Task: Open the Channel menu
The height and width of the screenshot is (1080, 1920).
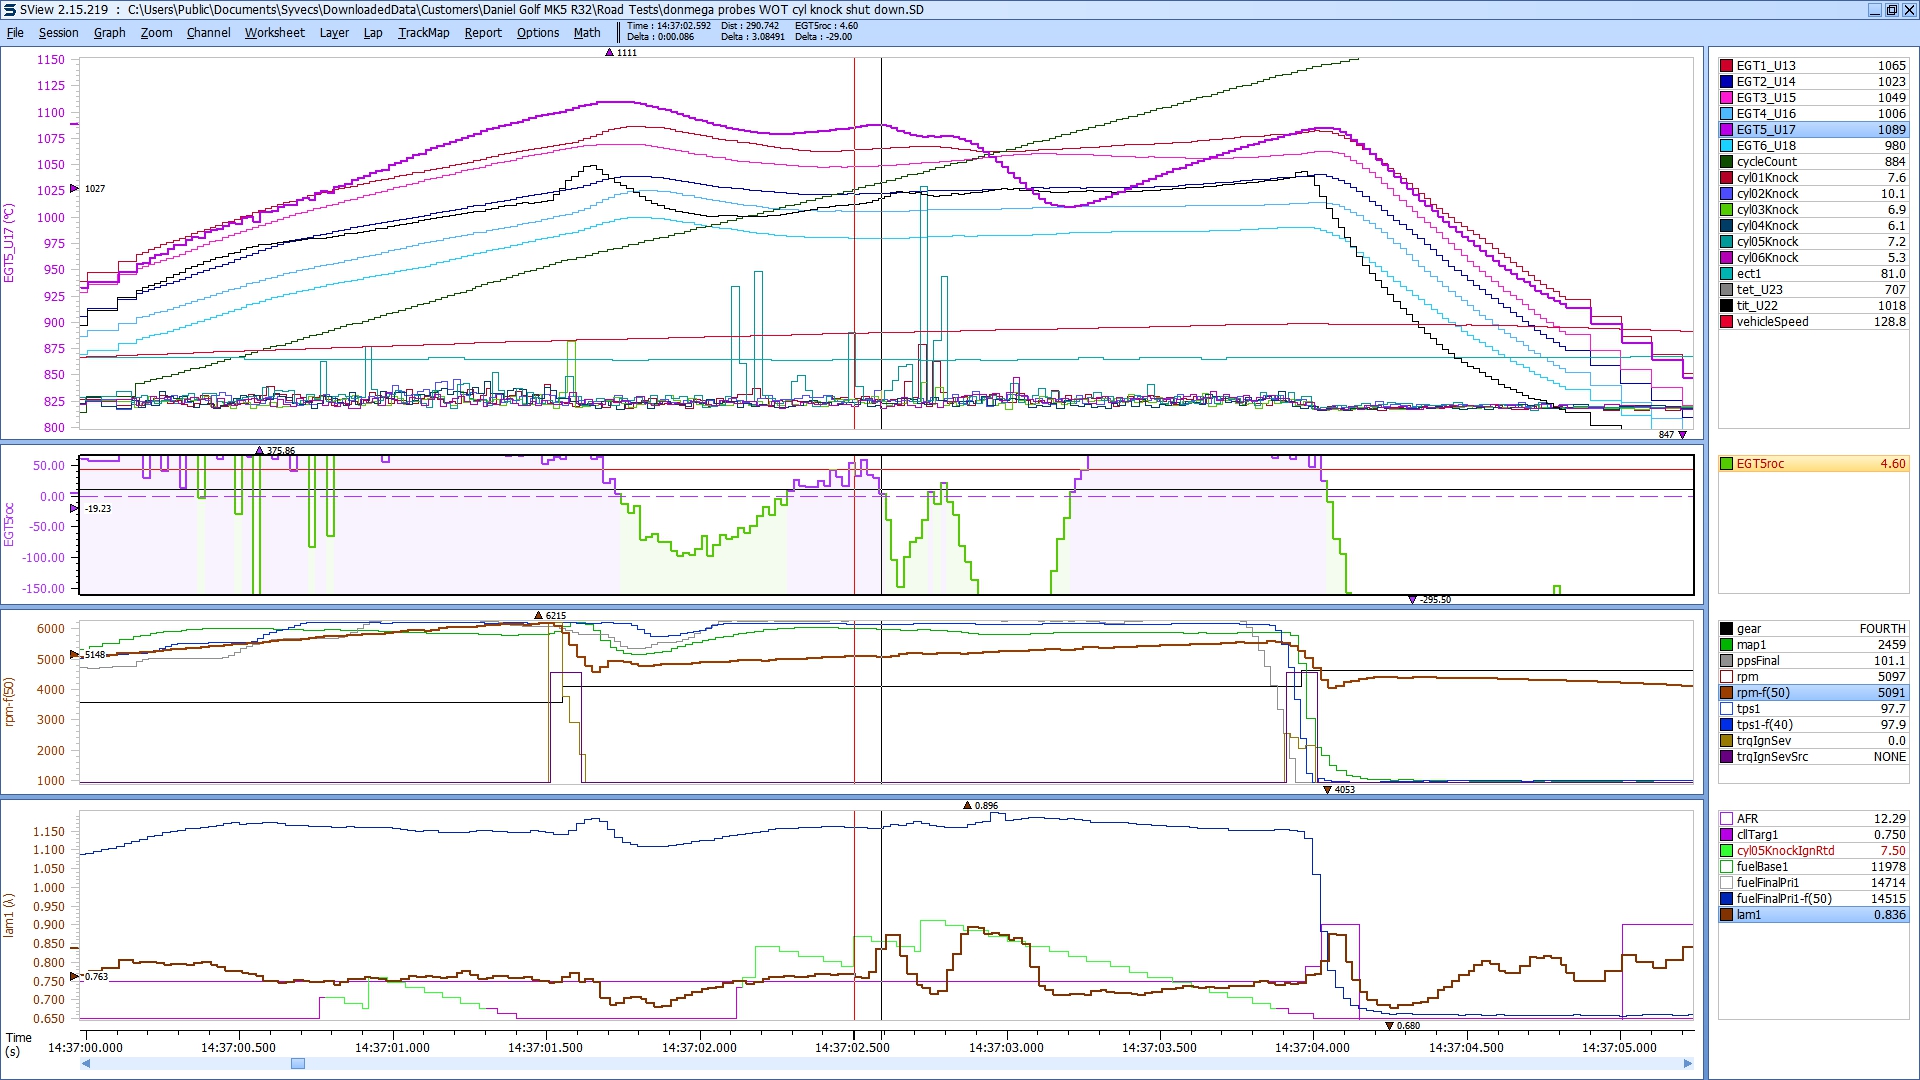Action: pos(208,33)
